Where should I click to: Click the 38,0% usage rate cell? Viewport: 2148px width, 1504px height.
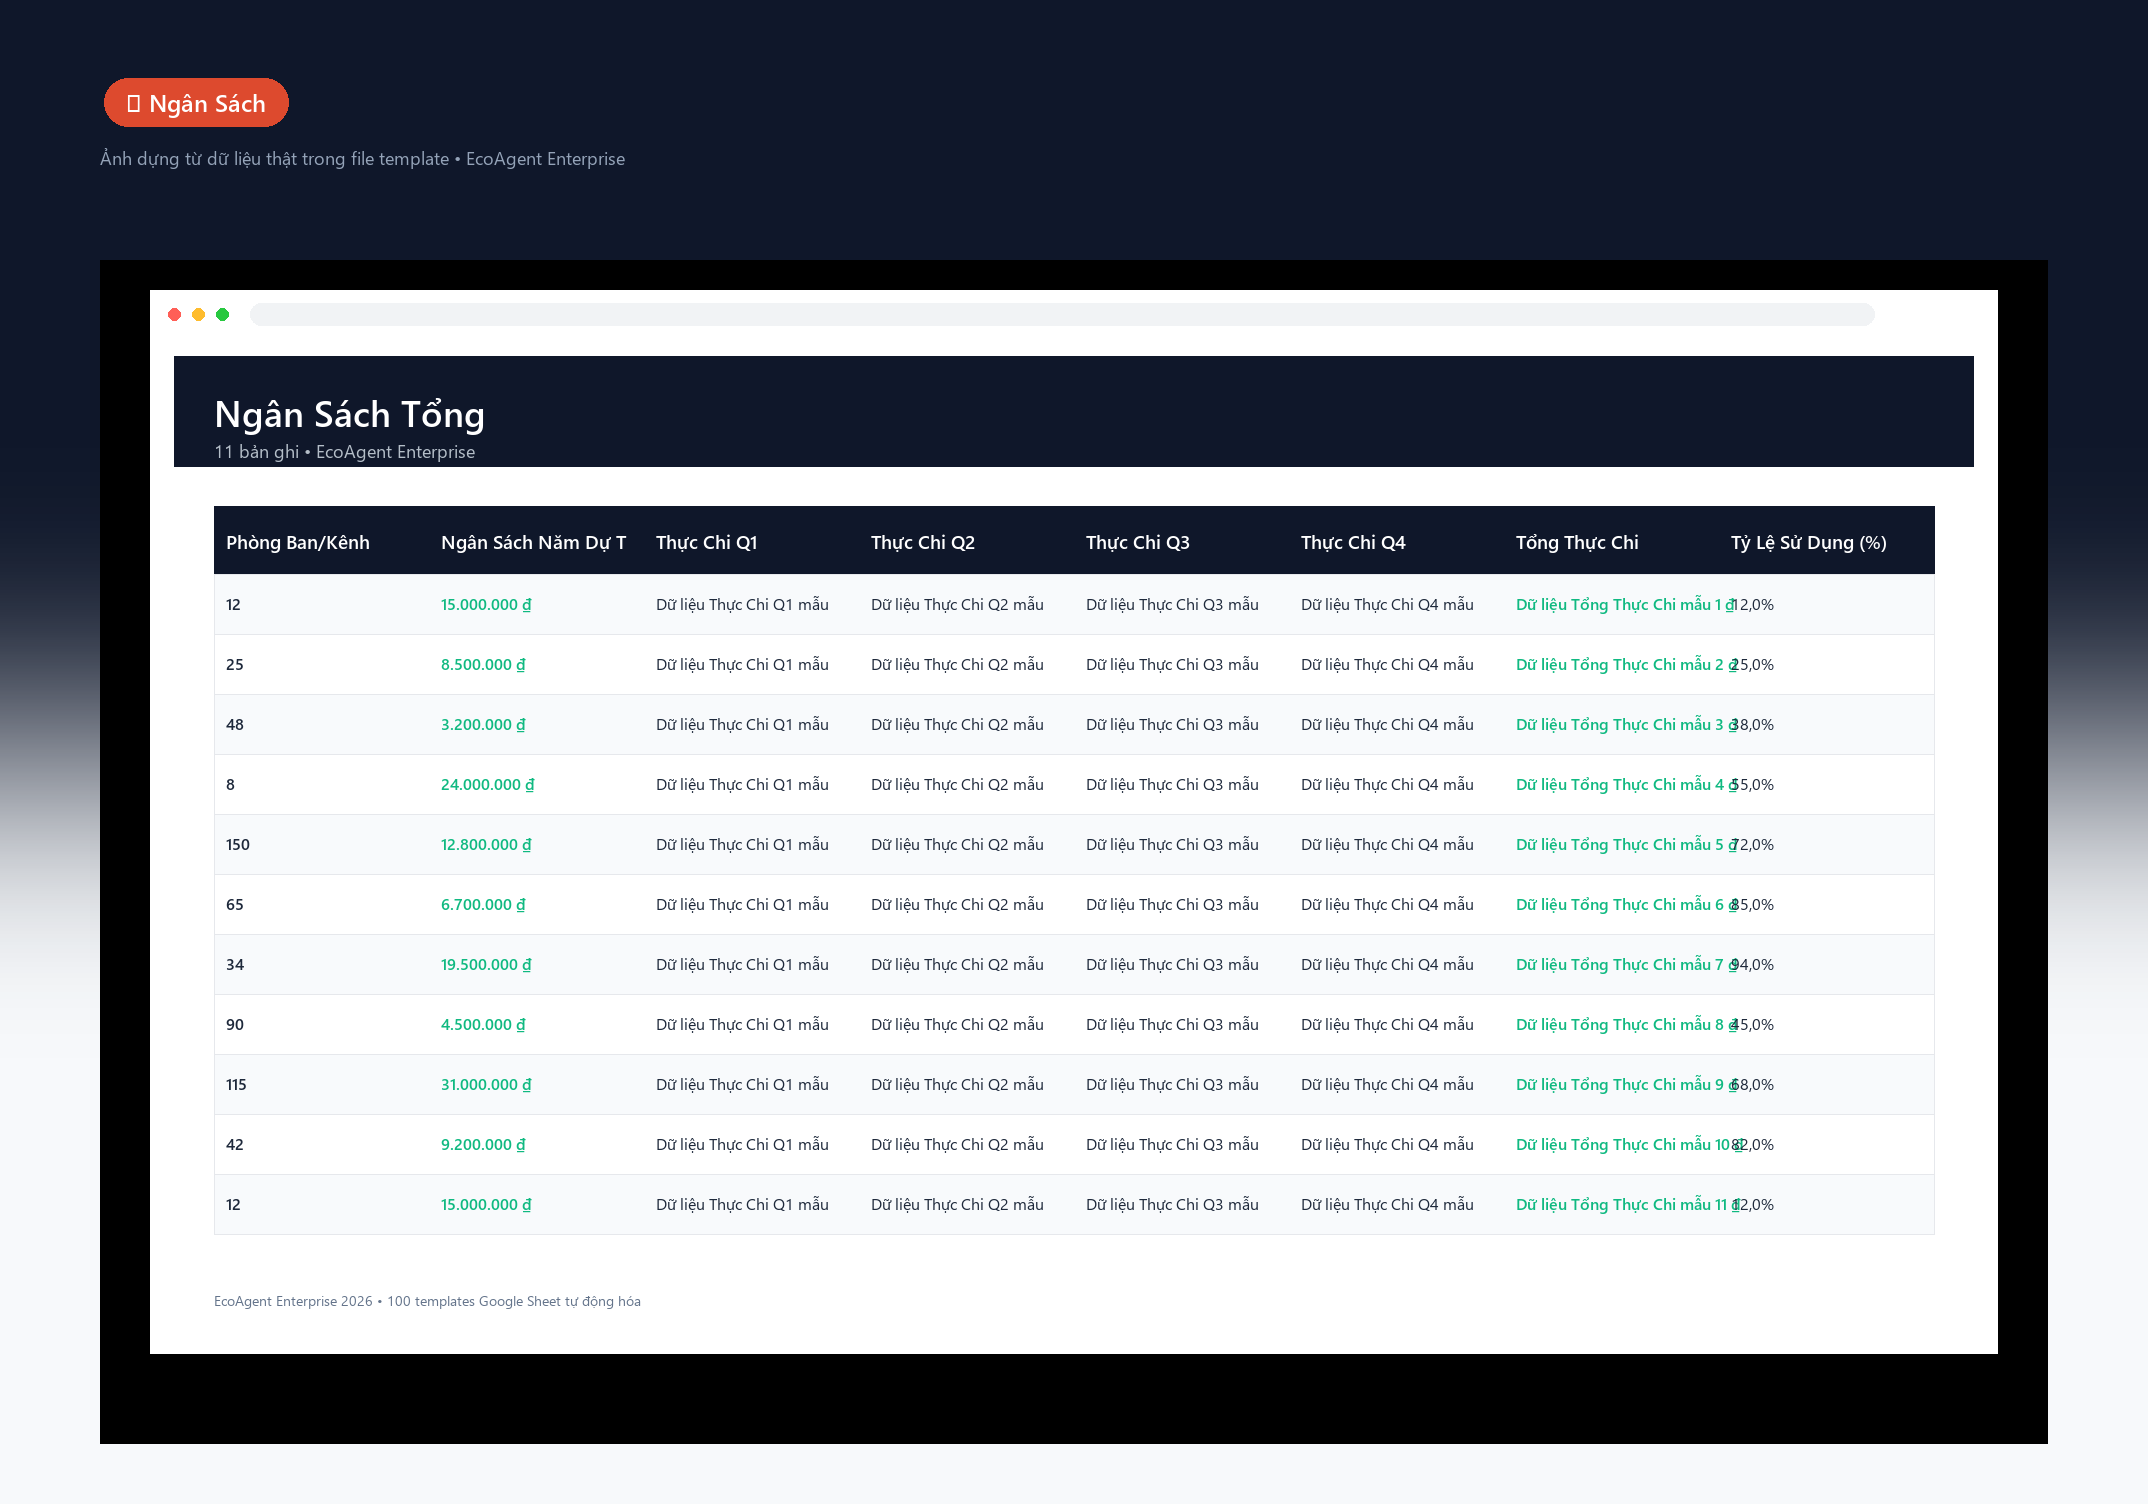click(x=1754, y=725)
